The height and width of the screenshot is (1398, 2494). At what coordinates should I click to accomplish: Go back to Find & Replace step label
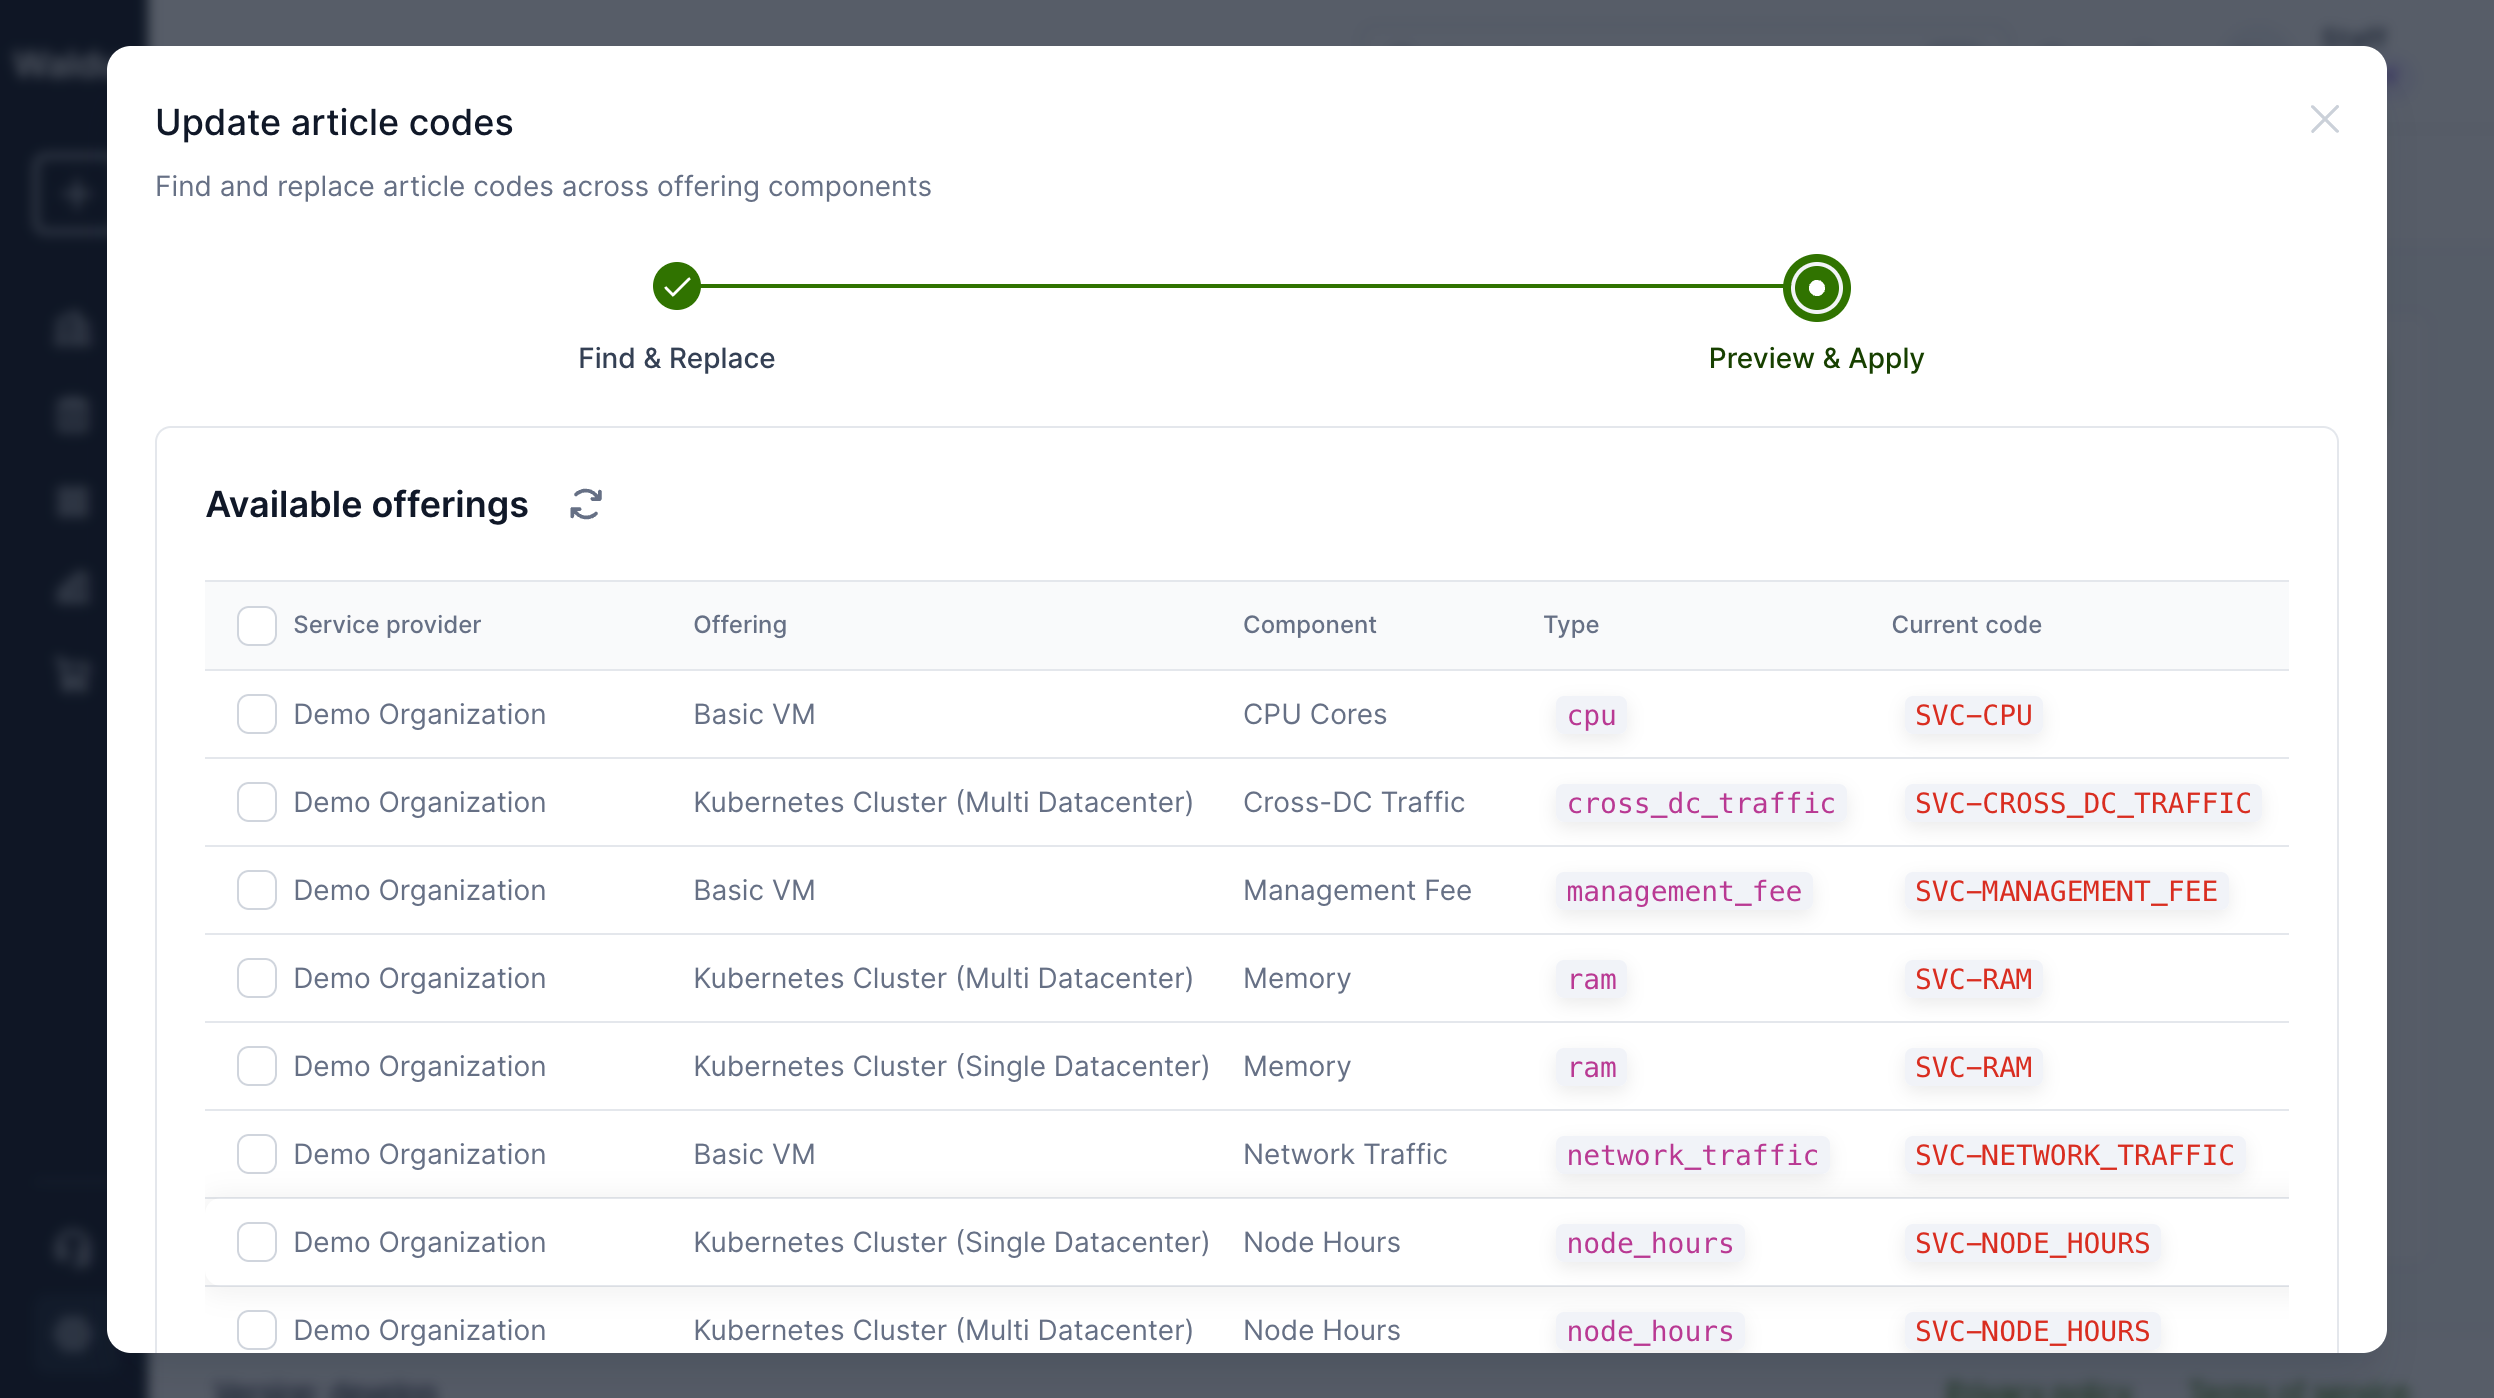677,359
